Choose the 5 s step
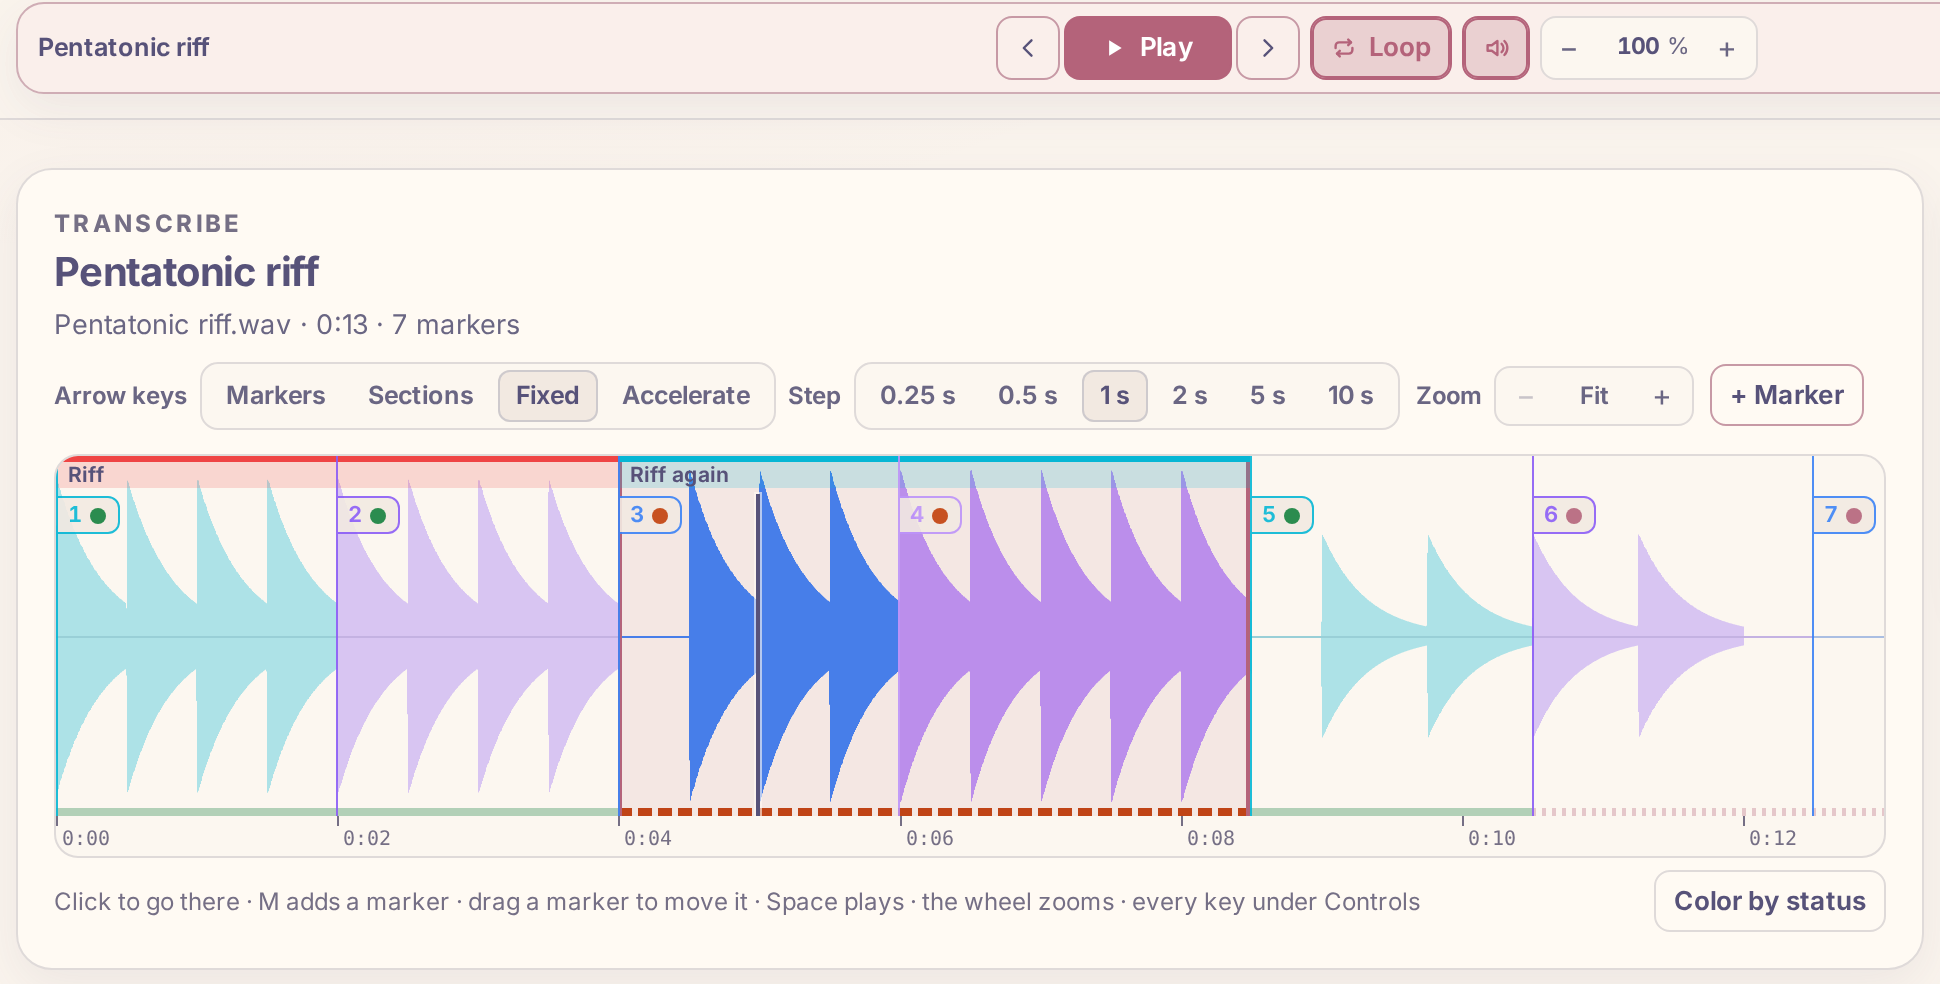 coord(1268,396)
